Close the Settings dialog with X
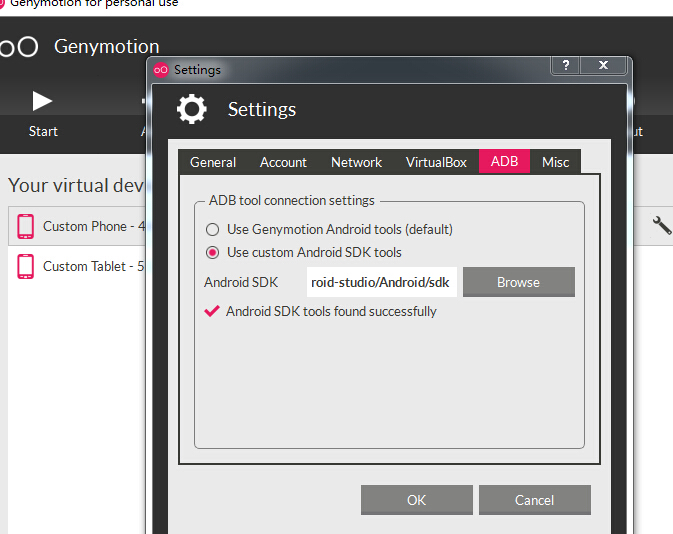Viewport: 673px width, 534px height. click(x=604, y=66)
